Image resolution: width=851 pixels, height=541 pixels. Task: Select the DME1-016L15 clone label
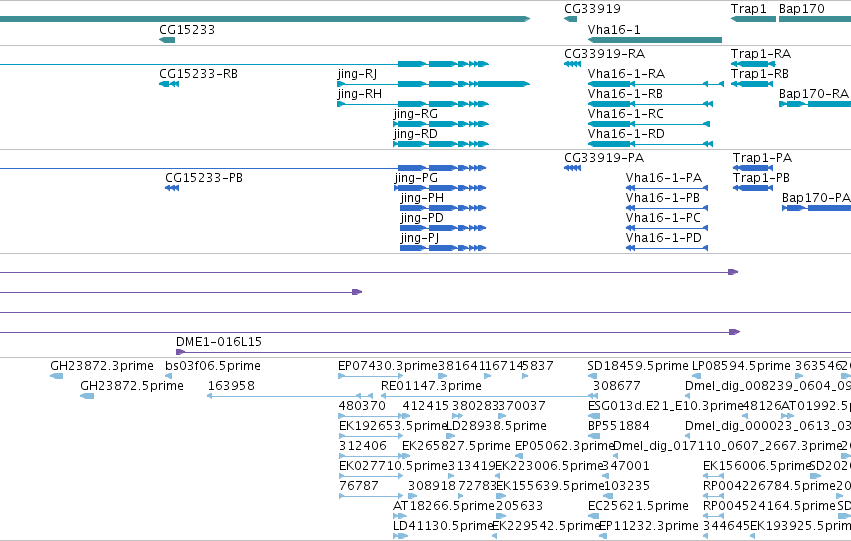click(219, 342)
